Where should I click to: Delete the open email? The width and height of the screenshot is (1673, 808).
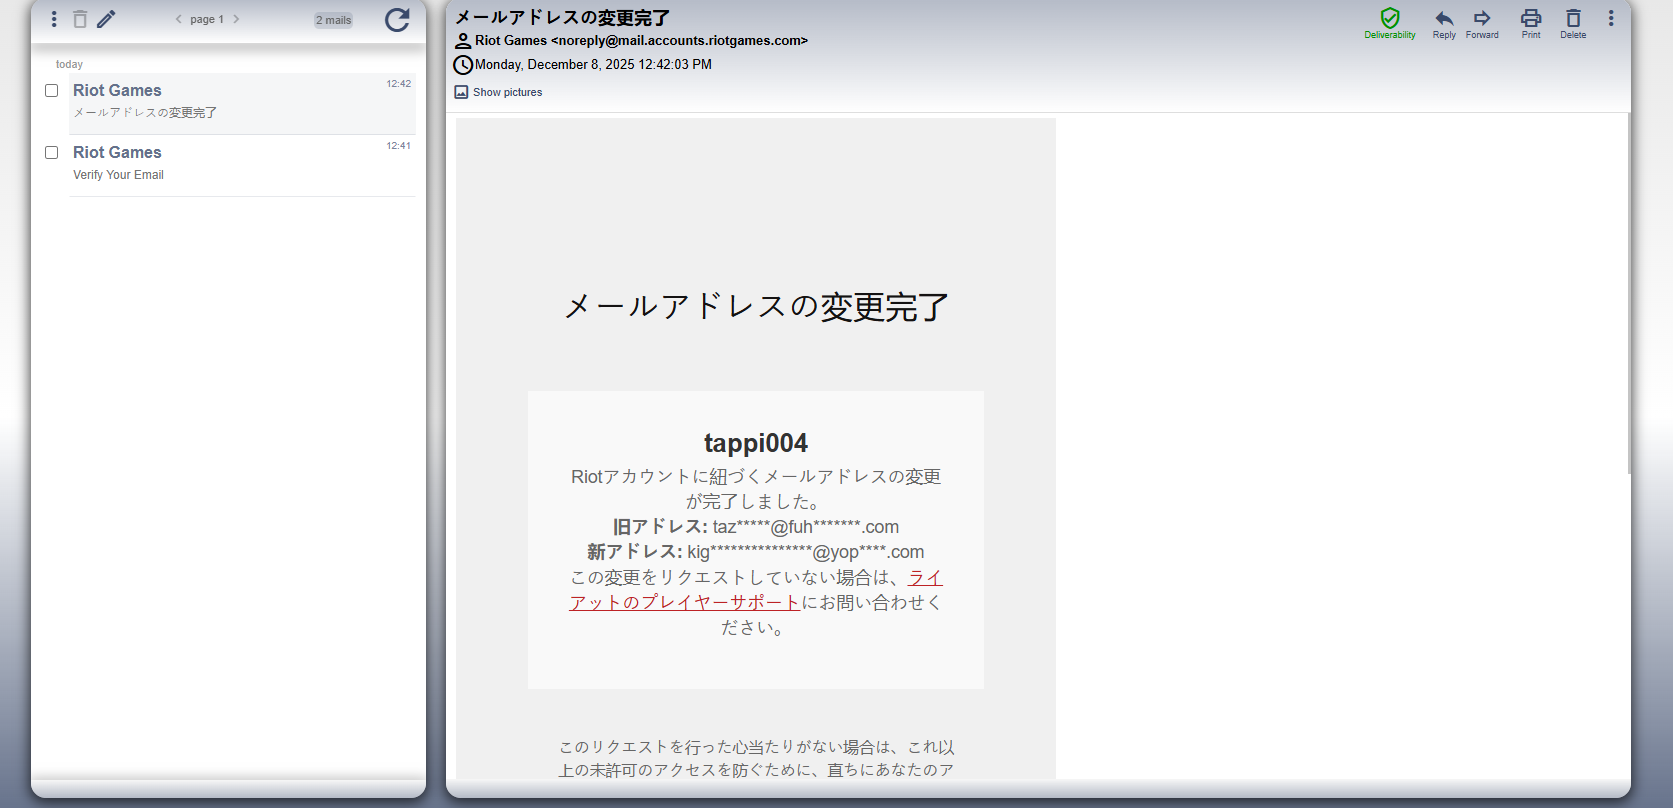click(x=1573, y=23)
